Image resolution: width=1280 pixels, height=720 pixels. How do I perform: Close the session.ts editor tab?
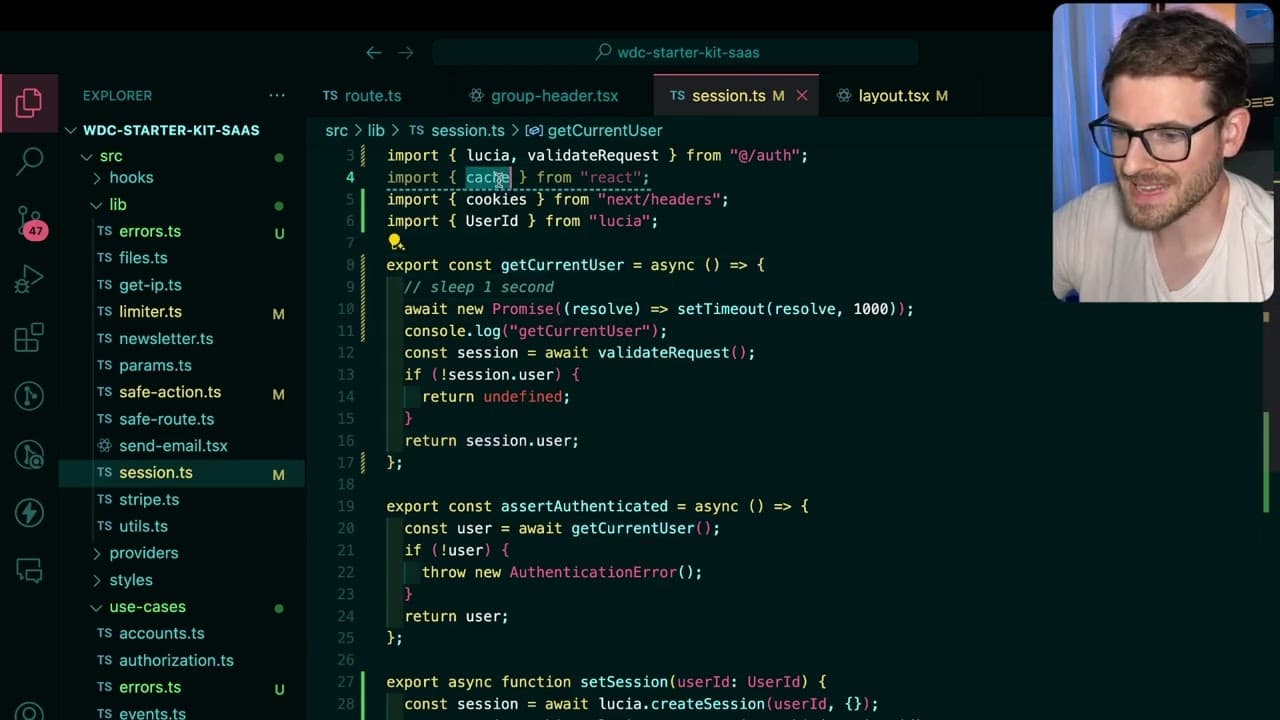[801, 96]
